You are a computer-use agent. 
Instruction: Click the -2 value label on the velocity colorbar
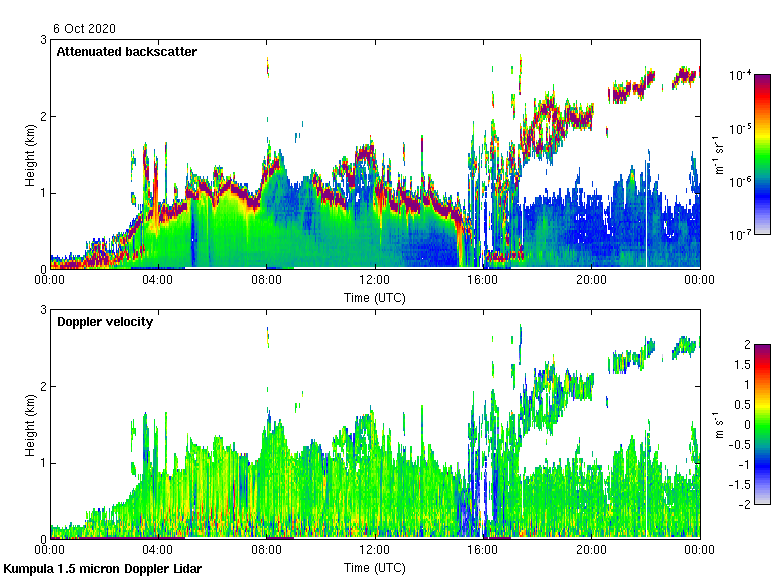coord(744,504)
